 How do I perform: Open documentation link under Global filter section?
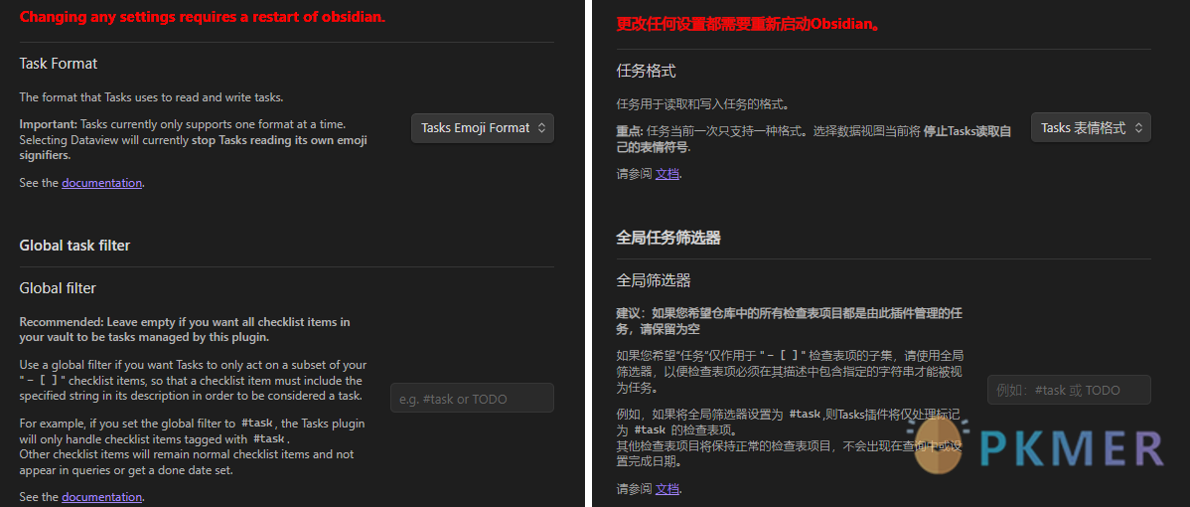click(x=102, y=497)
